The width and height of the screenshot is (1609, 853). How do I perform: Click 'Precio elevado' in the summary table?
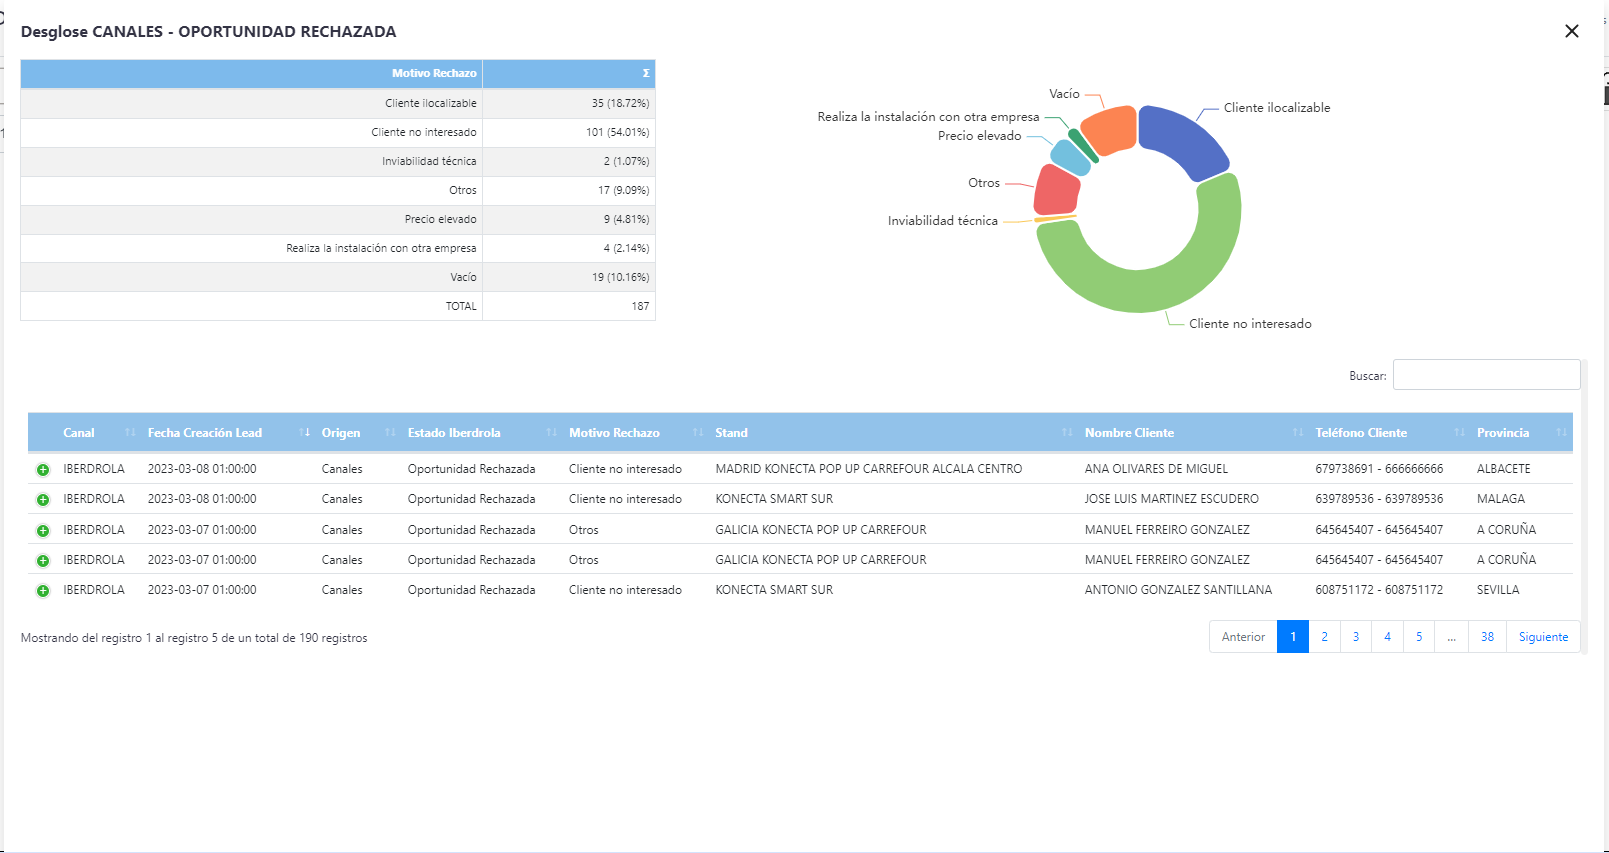[441, 219]
